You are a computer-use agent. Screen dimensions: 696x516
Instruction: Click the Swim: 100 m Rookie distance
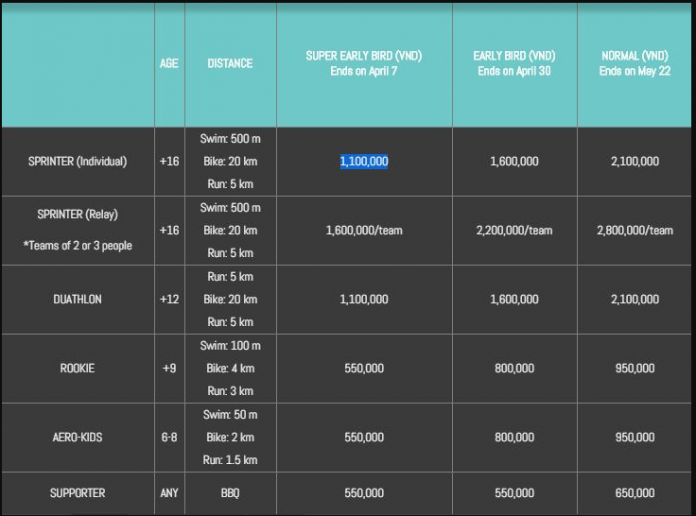tap(230, 345)
